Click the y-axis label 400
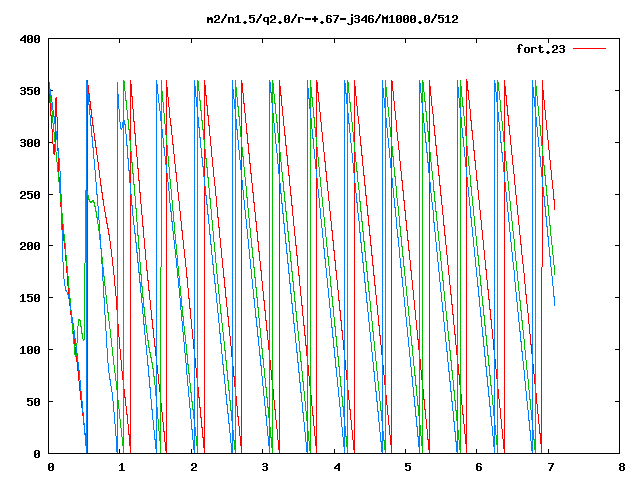The height and width of the screenshot is (480, 640). click(x=30, y=39)
